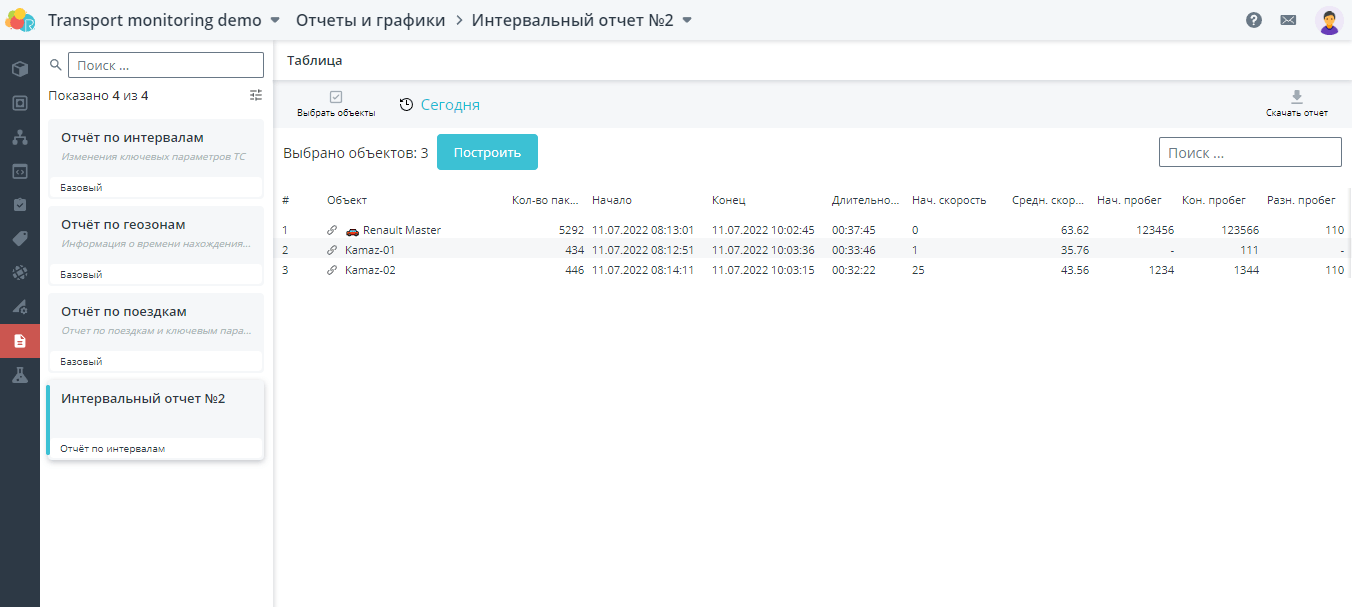The height and width of the screenshot is (607, 1352).
Task: Click the # column header
Action: (x=285, y=200)
